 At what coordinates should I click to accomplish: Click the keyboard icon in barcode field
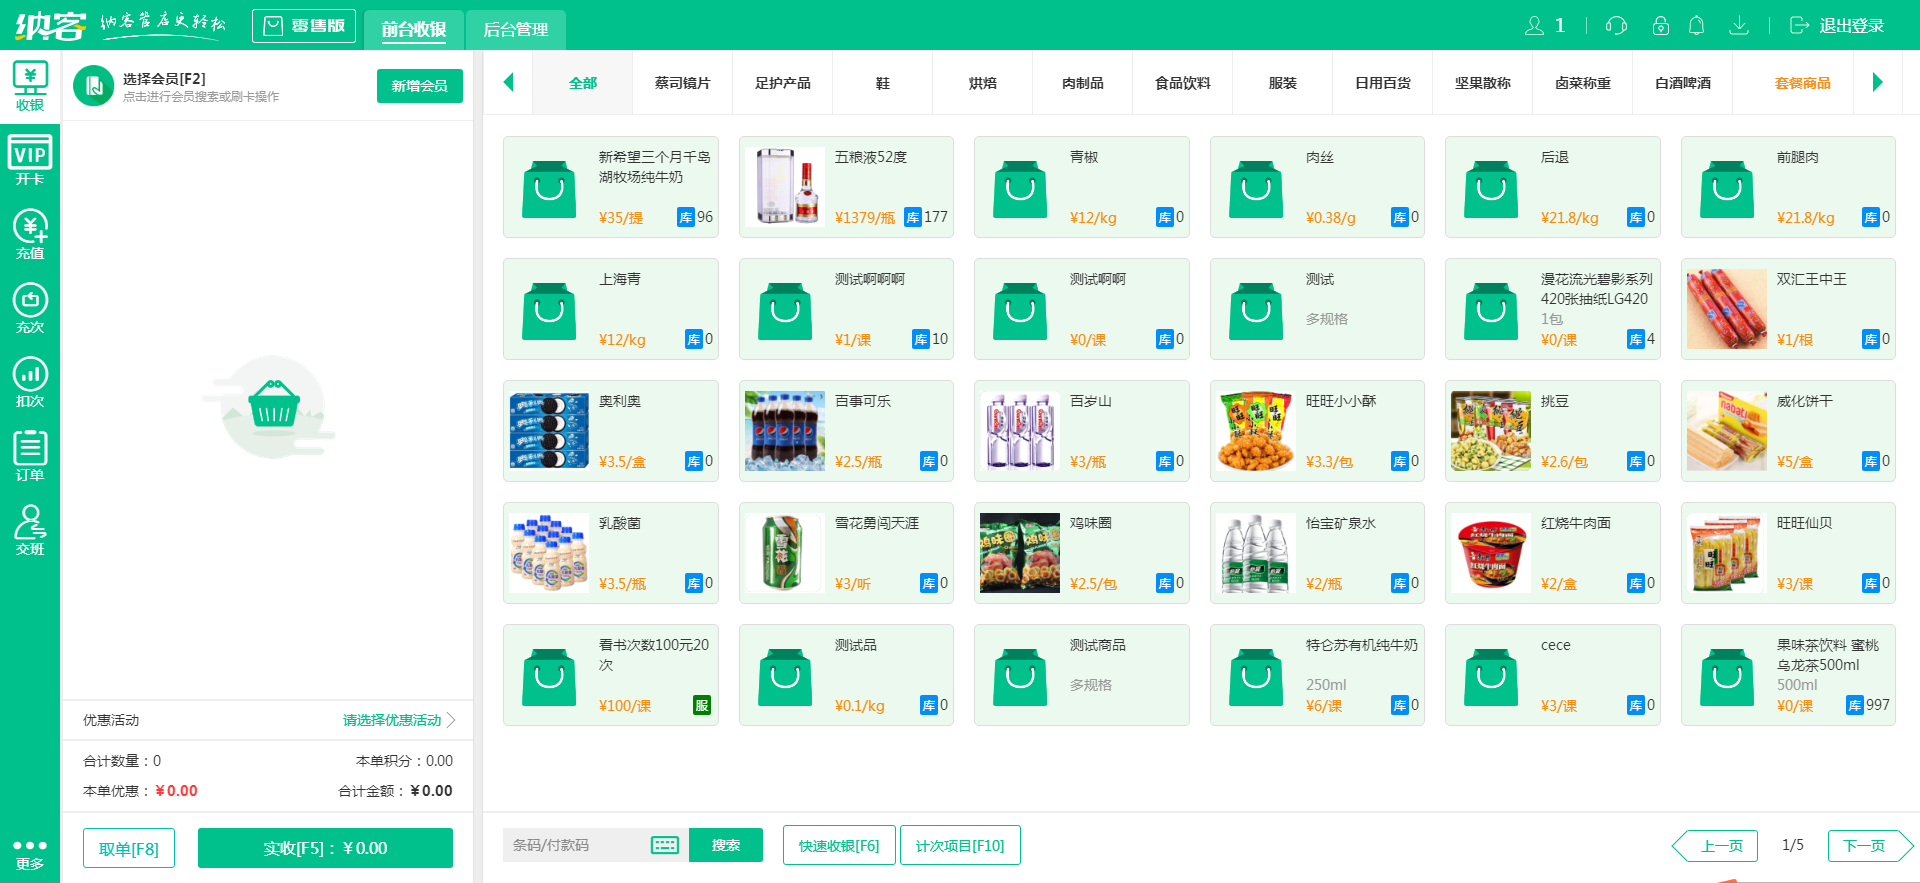click(x=665, y=845)
